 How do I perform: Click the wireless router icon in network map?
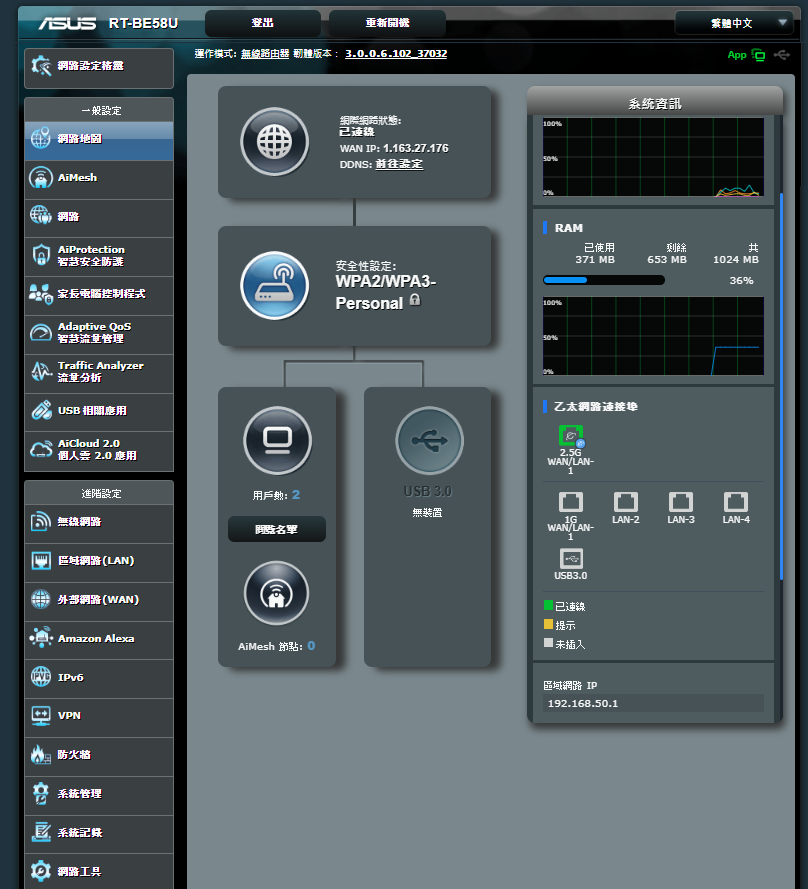[274, 285]
